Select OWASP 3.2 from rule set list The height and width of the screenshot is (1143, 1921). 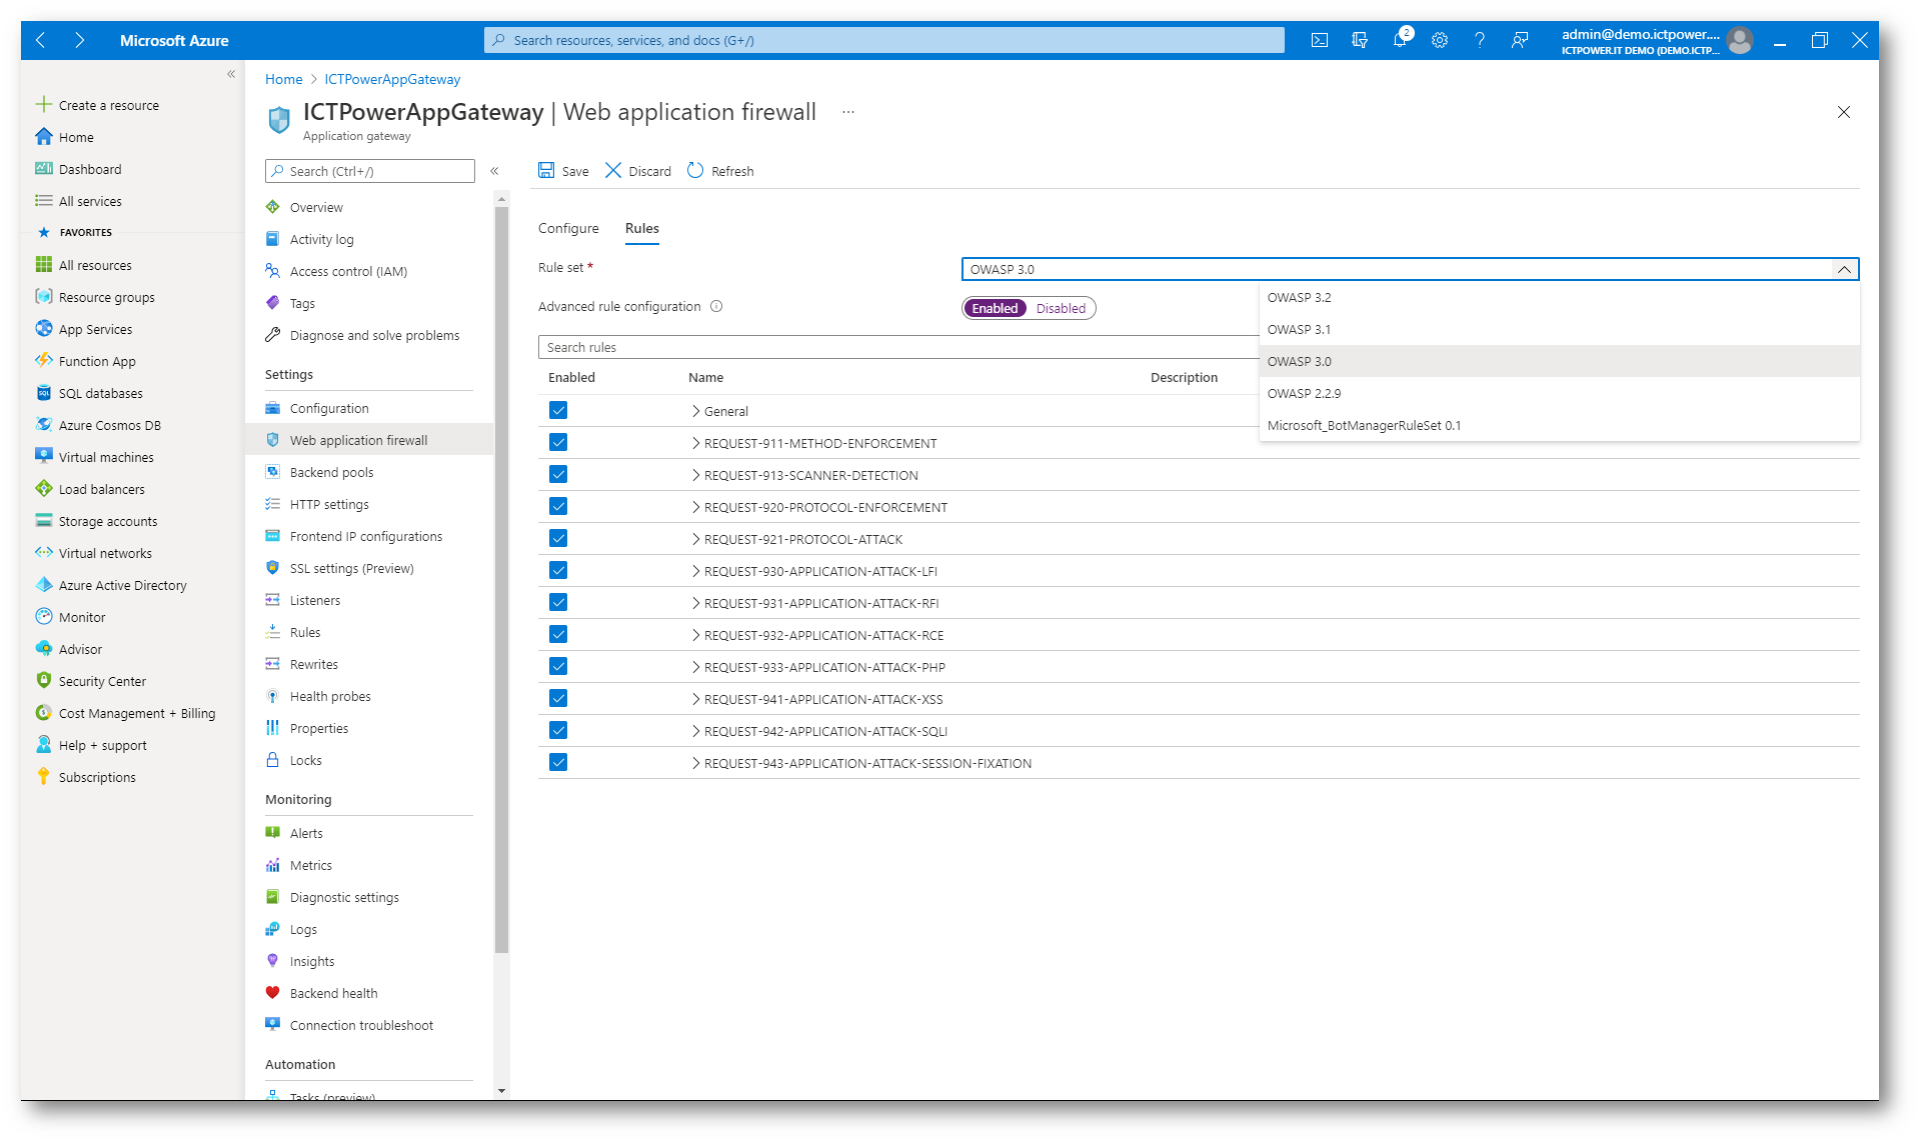pyautogui.click(x=1559, y=297)
